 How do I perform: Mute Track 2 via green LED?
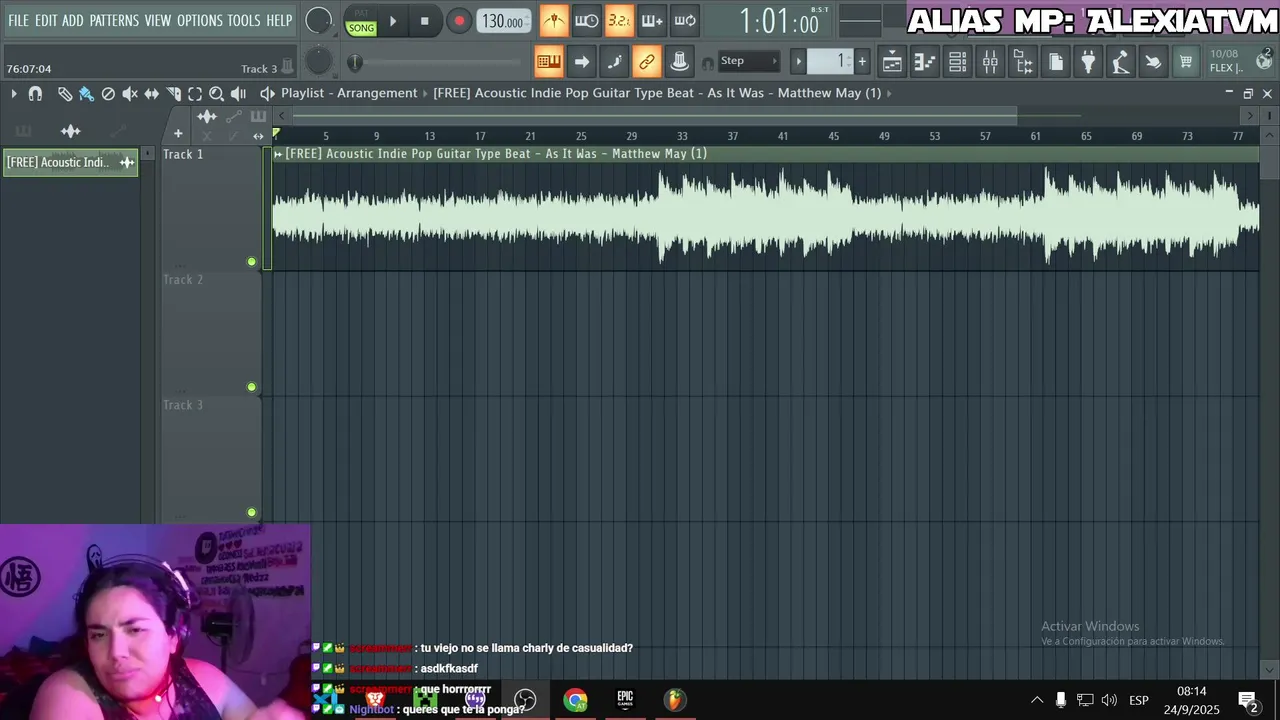252,387
